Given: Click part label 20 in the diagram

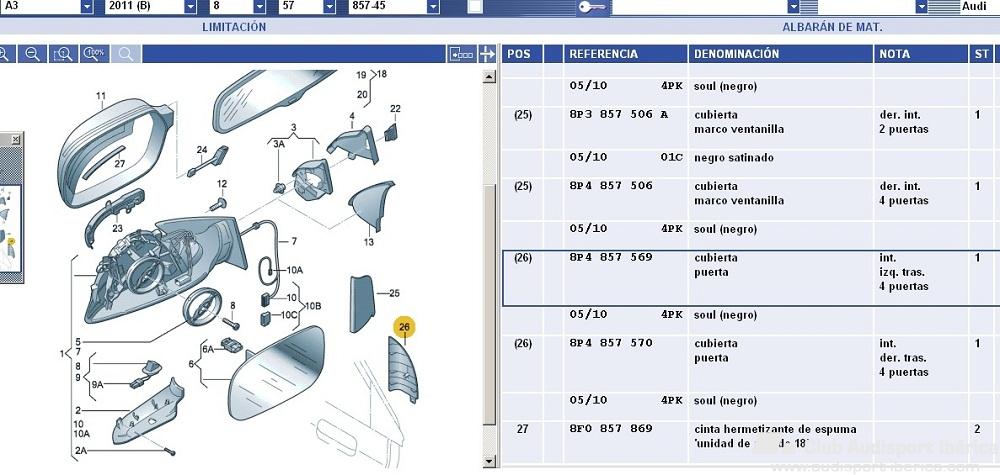Looking at the screenshot, I should point(362,94).
